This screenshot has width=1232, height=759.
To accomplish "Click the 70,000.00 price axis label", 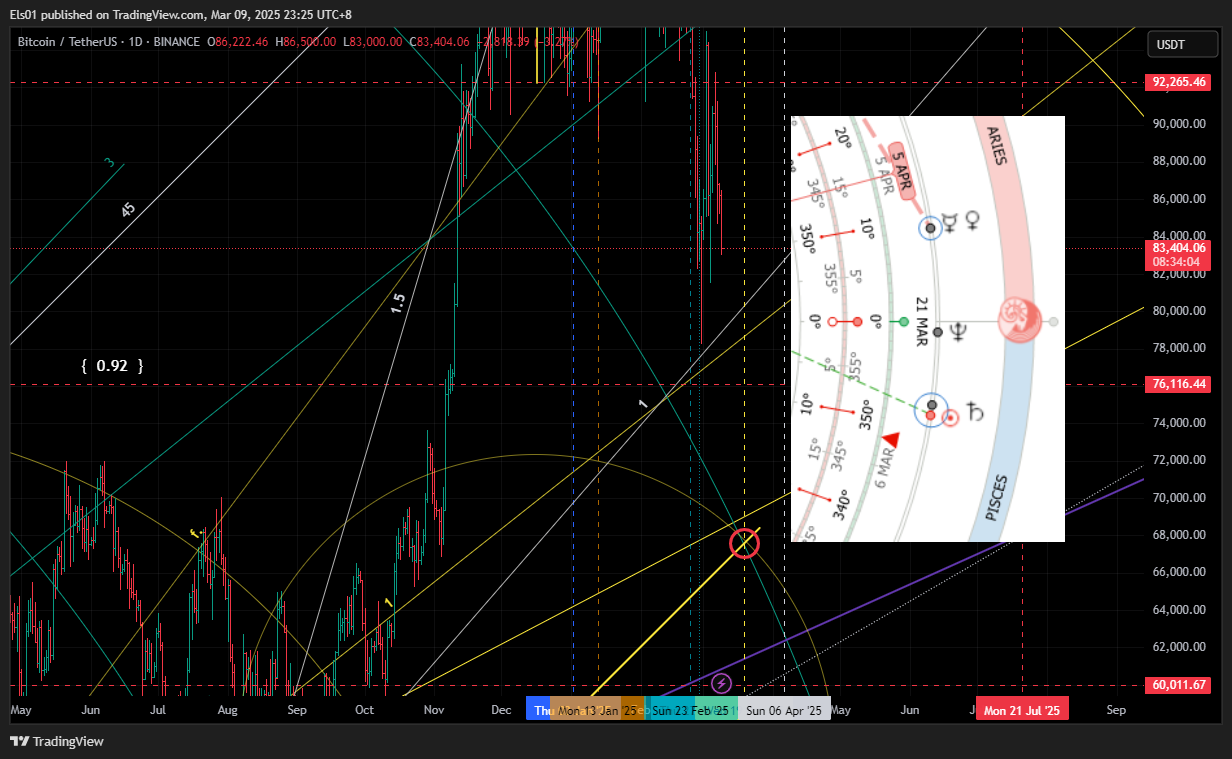I will tap(1180, 498).
